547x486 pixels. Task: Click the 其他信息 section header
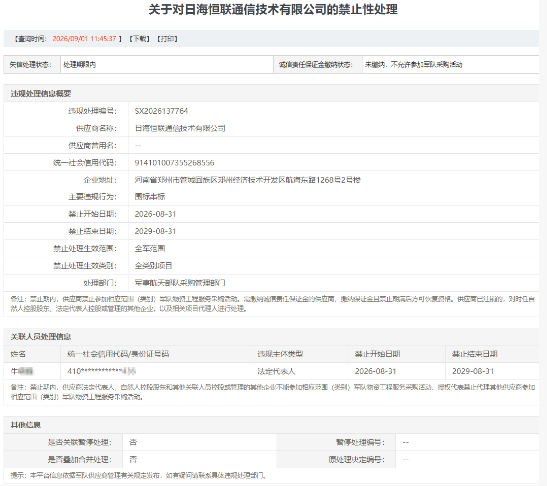coord(25,425)
